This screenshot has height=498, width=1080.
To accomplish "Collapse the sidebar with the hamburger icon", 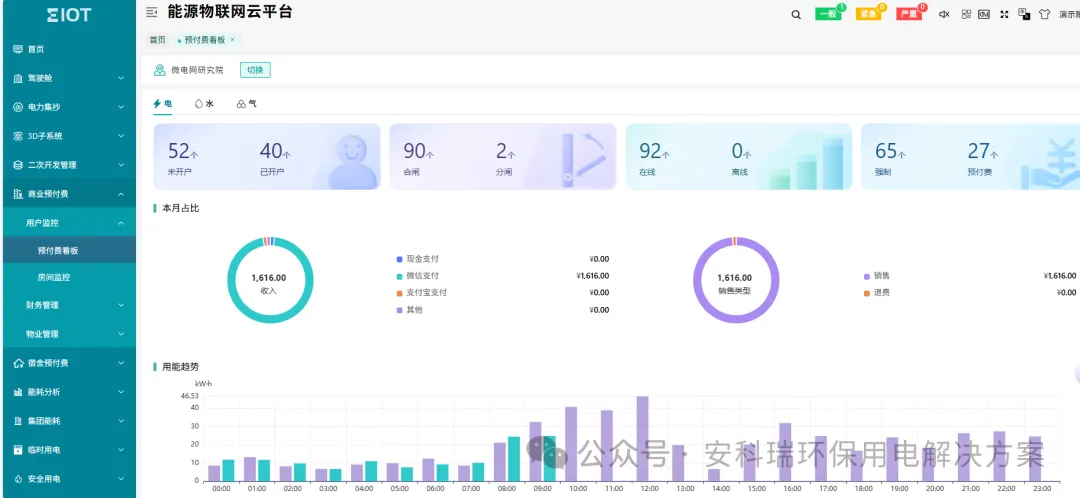I will pyautogui.click(x=152, y=12).
